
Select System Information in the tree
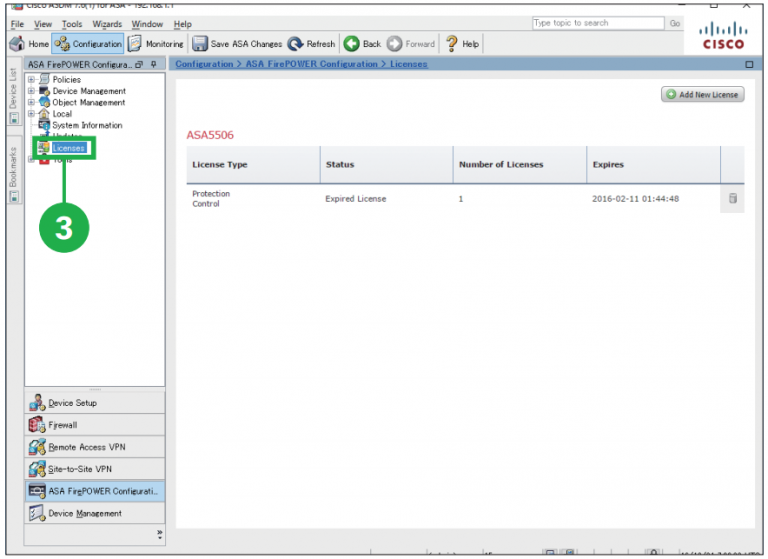[87, 125]
